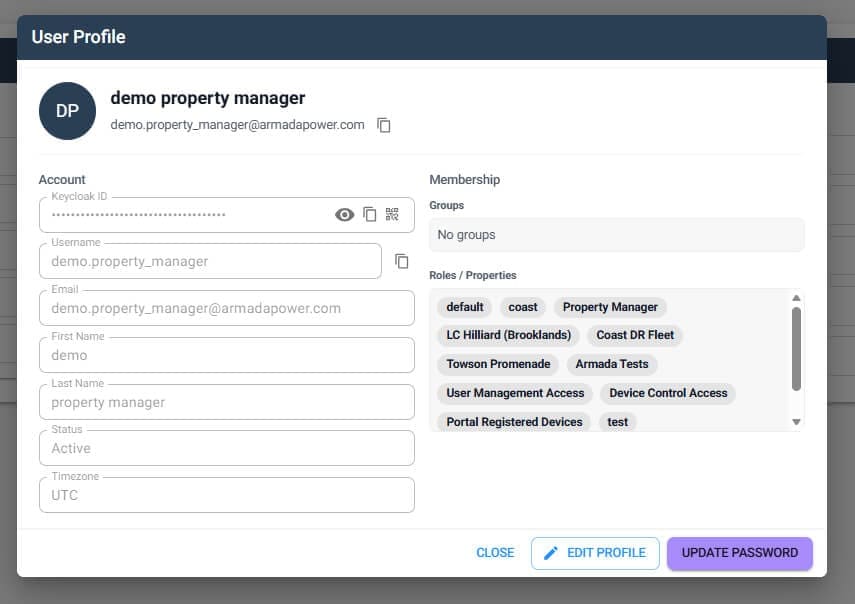Focus the Username field
This screenshot has height=604, width=855.
click(x=210, y=261)
